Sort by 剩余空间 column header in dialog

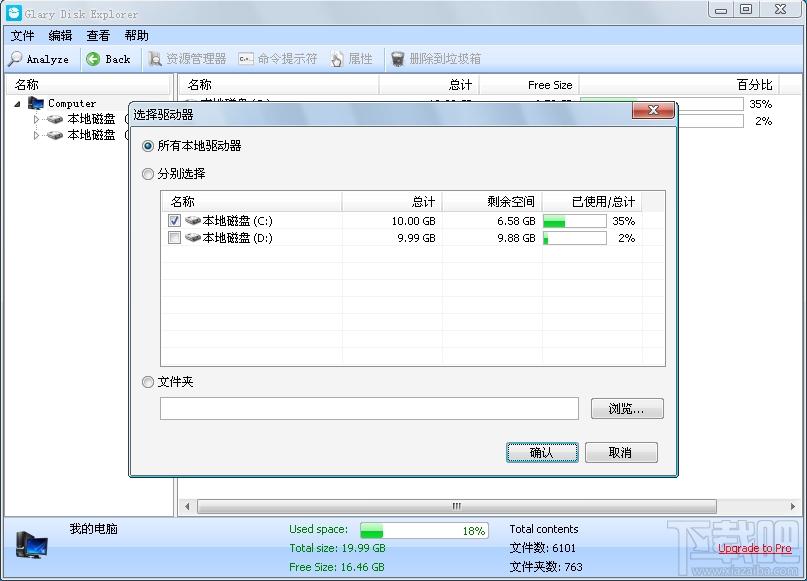[x=492, y=202]
